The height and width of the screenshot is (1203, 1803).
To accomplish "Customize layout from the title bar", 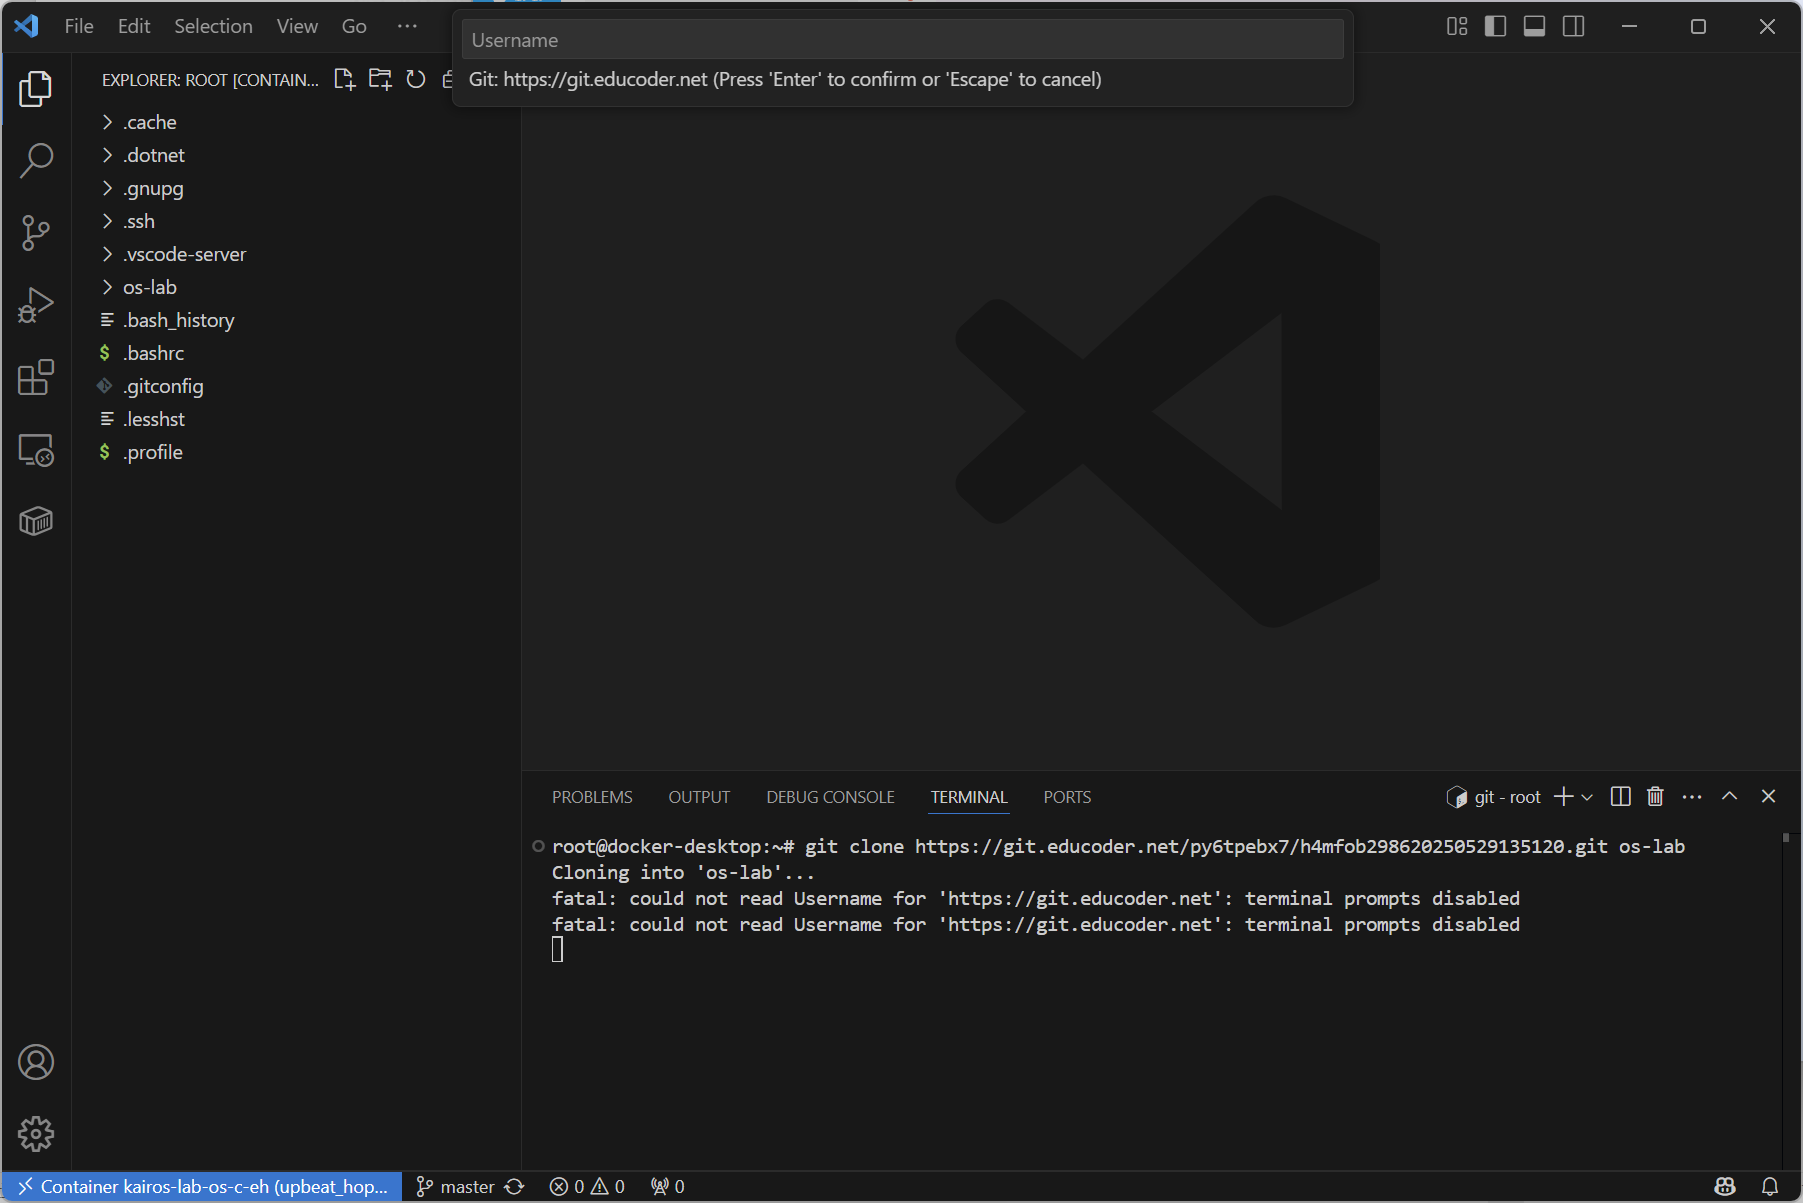I will pos(1457,26).
